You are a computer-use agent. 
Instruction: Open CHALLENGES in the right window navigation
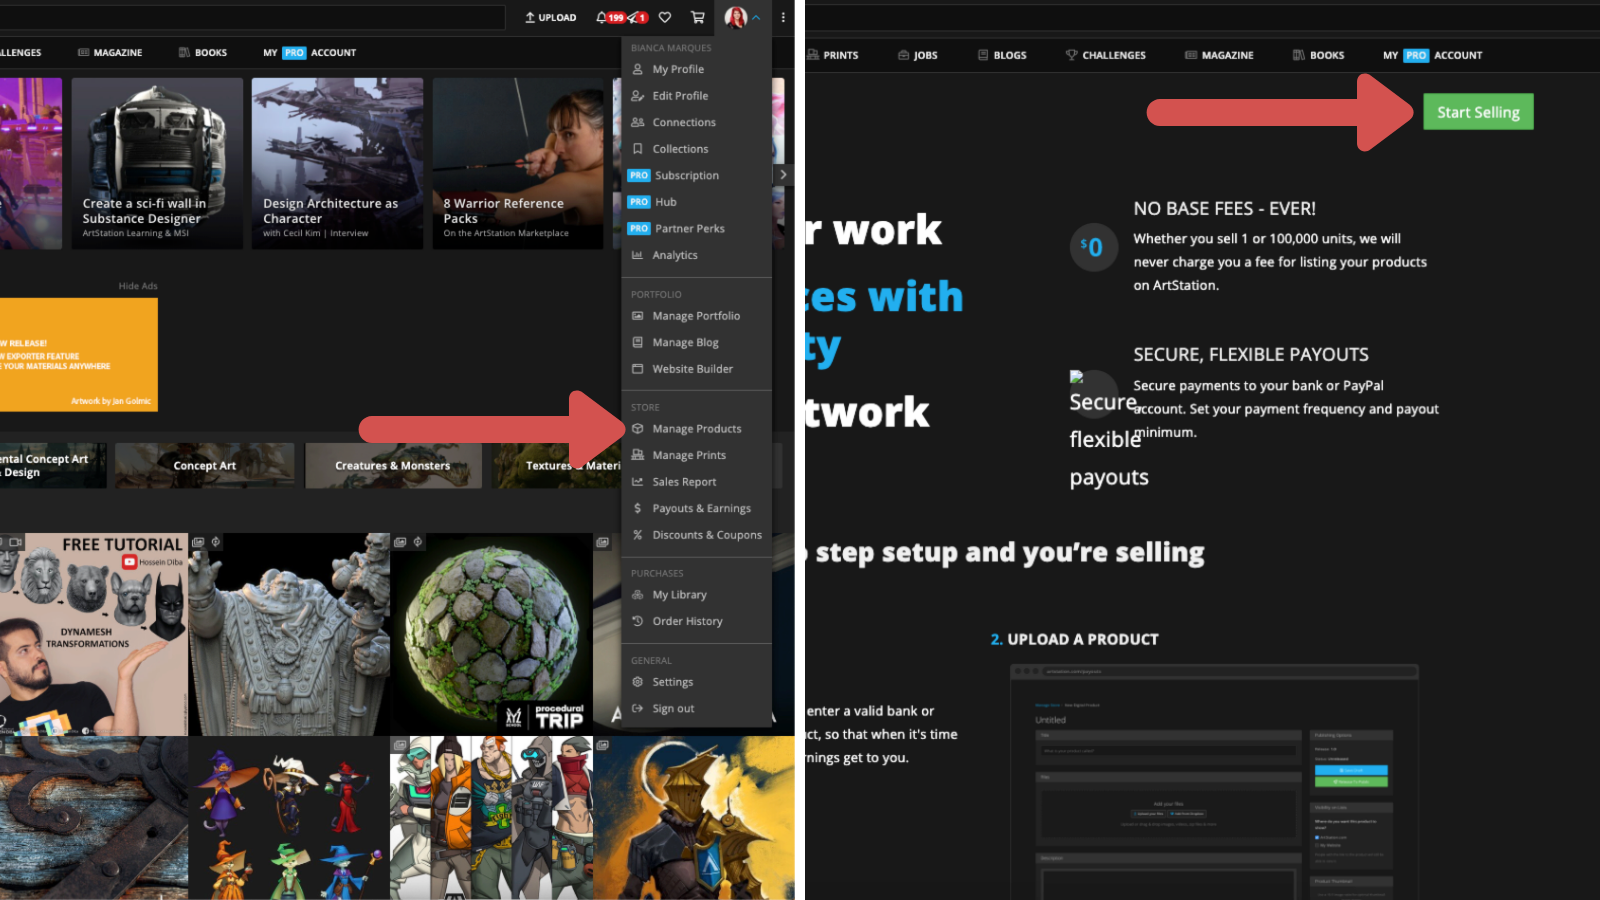(1106, 55)
